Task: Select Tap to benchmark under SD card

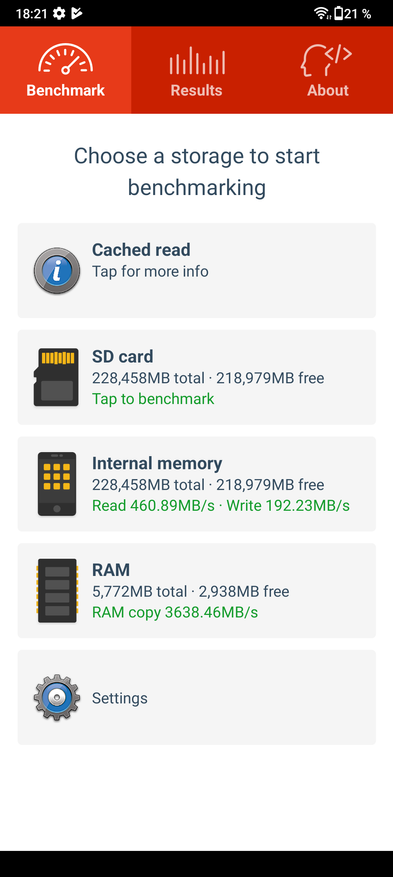Action: click(153, 399)
